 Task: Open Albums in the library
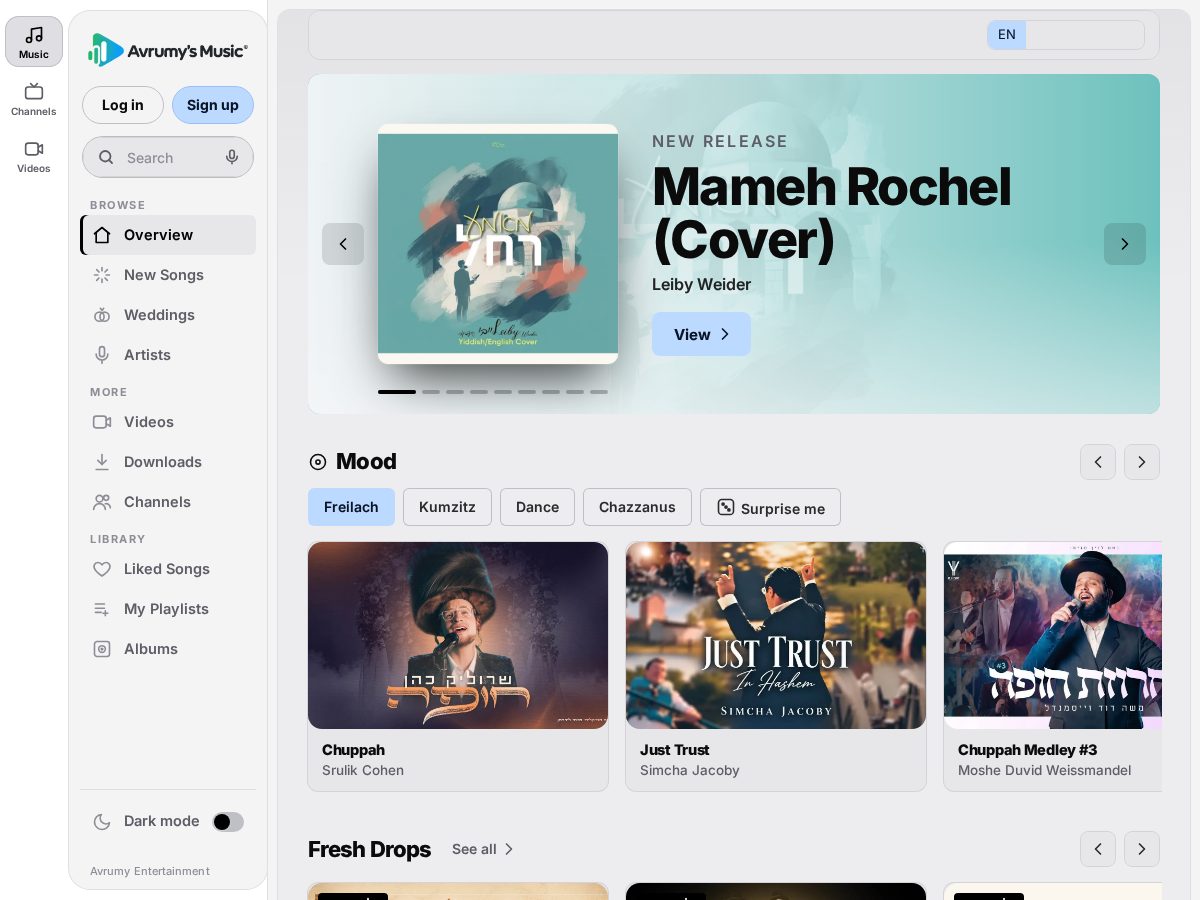(x=168, y=649)
